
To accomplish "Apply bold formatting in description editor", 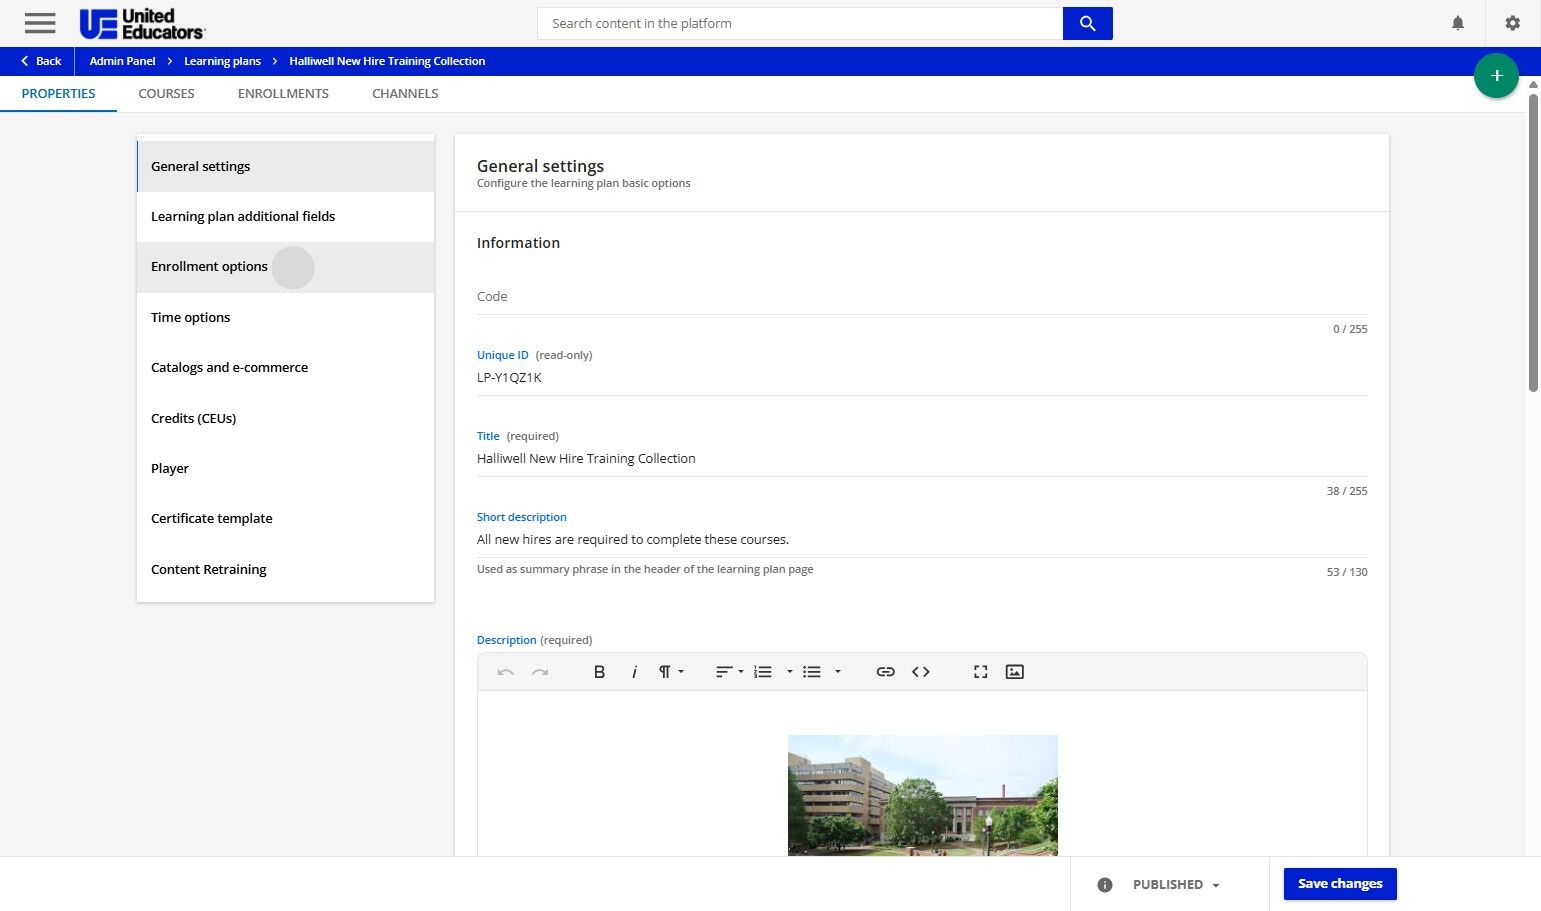I will coord(599,672).
